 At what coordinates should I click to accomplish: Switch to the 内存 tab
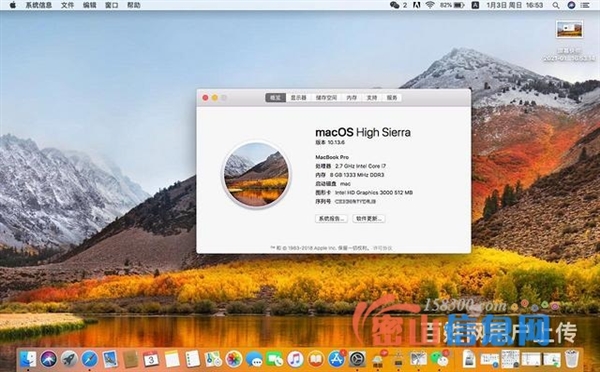tap(352, 98)
